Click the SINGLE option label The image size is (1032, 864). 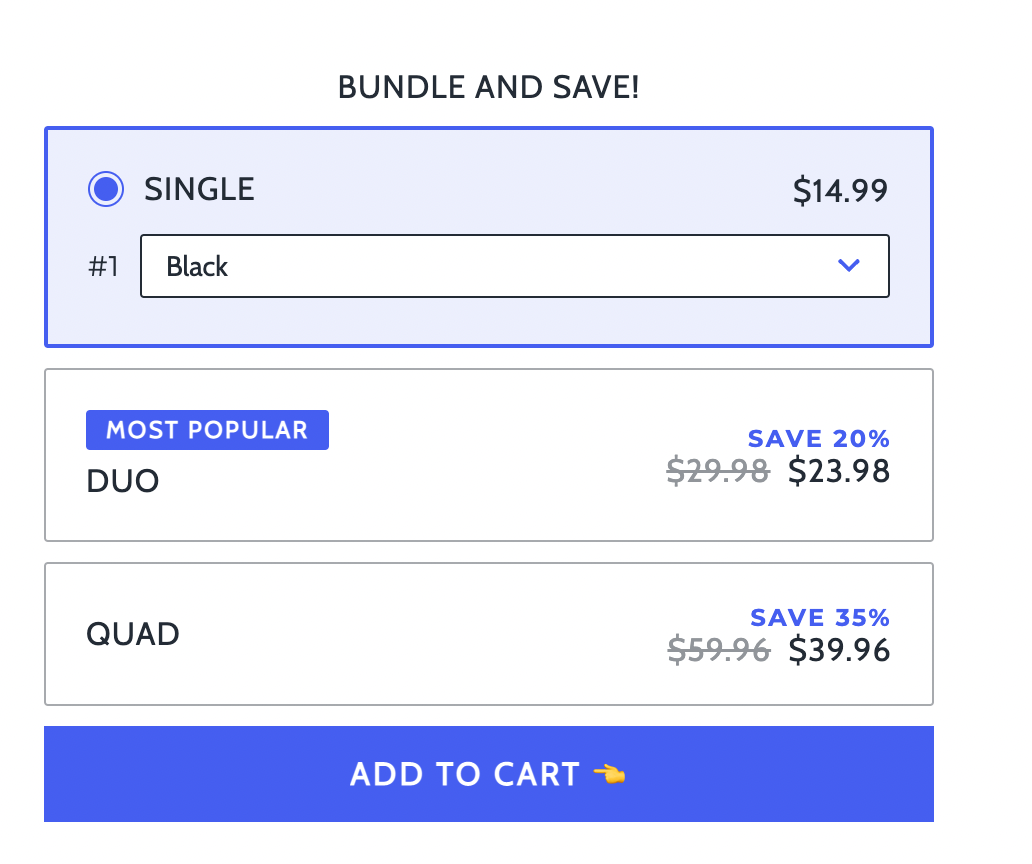[x=199, y=190]
